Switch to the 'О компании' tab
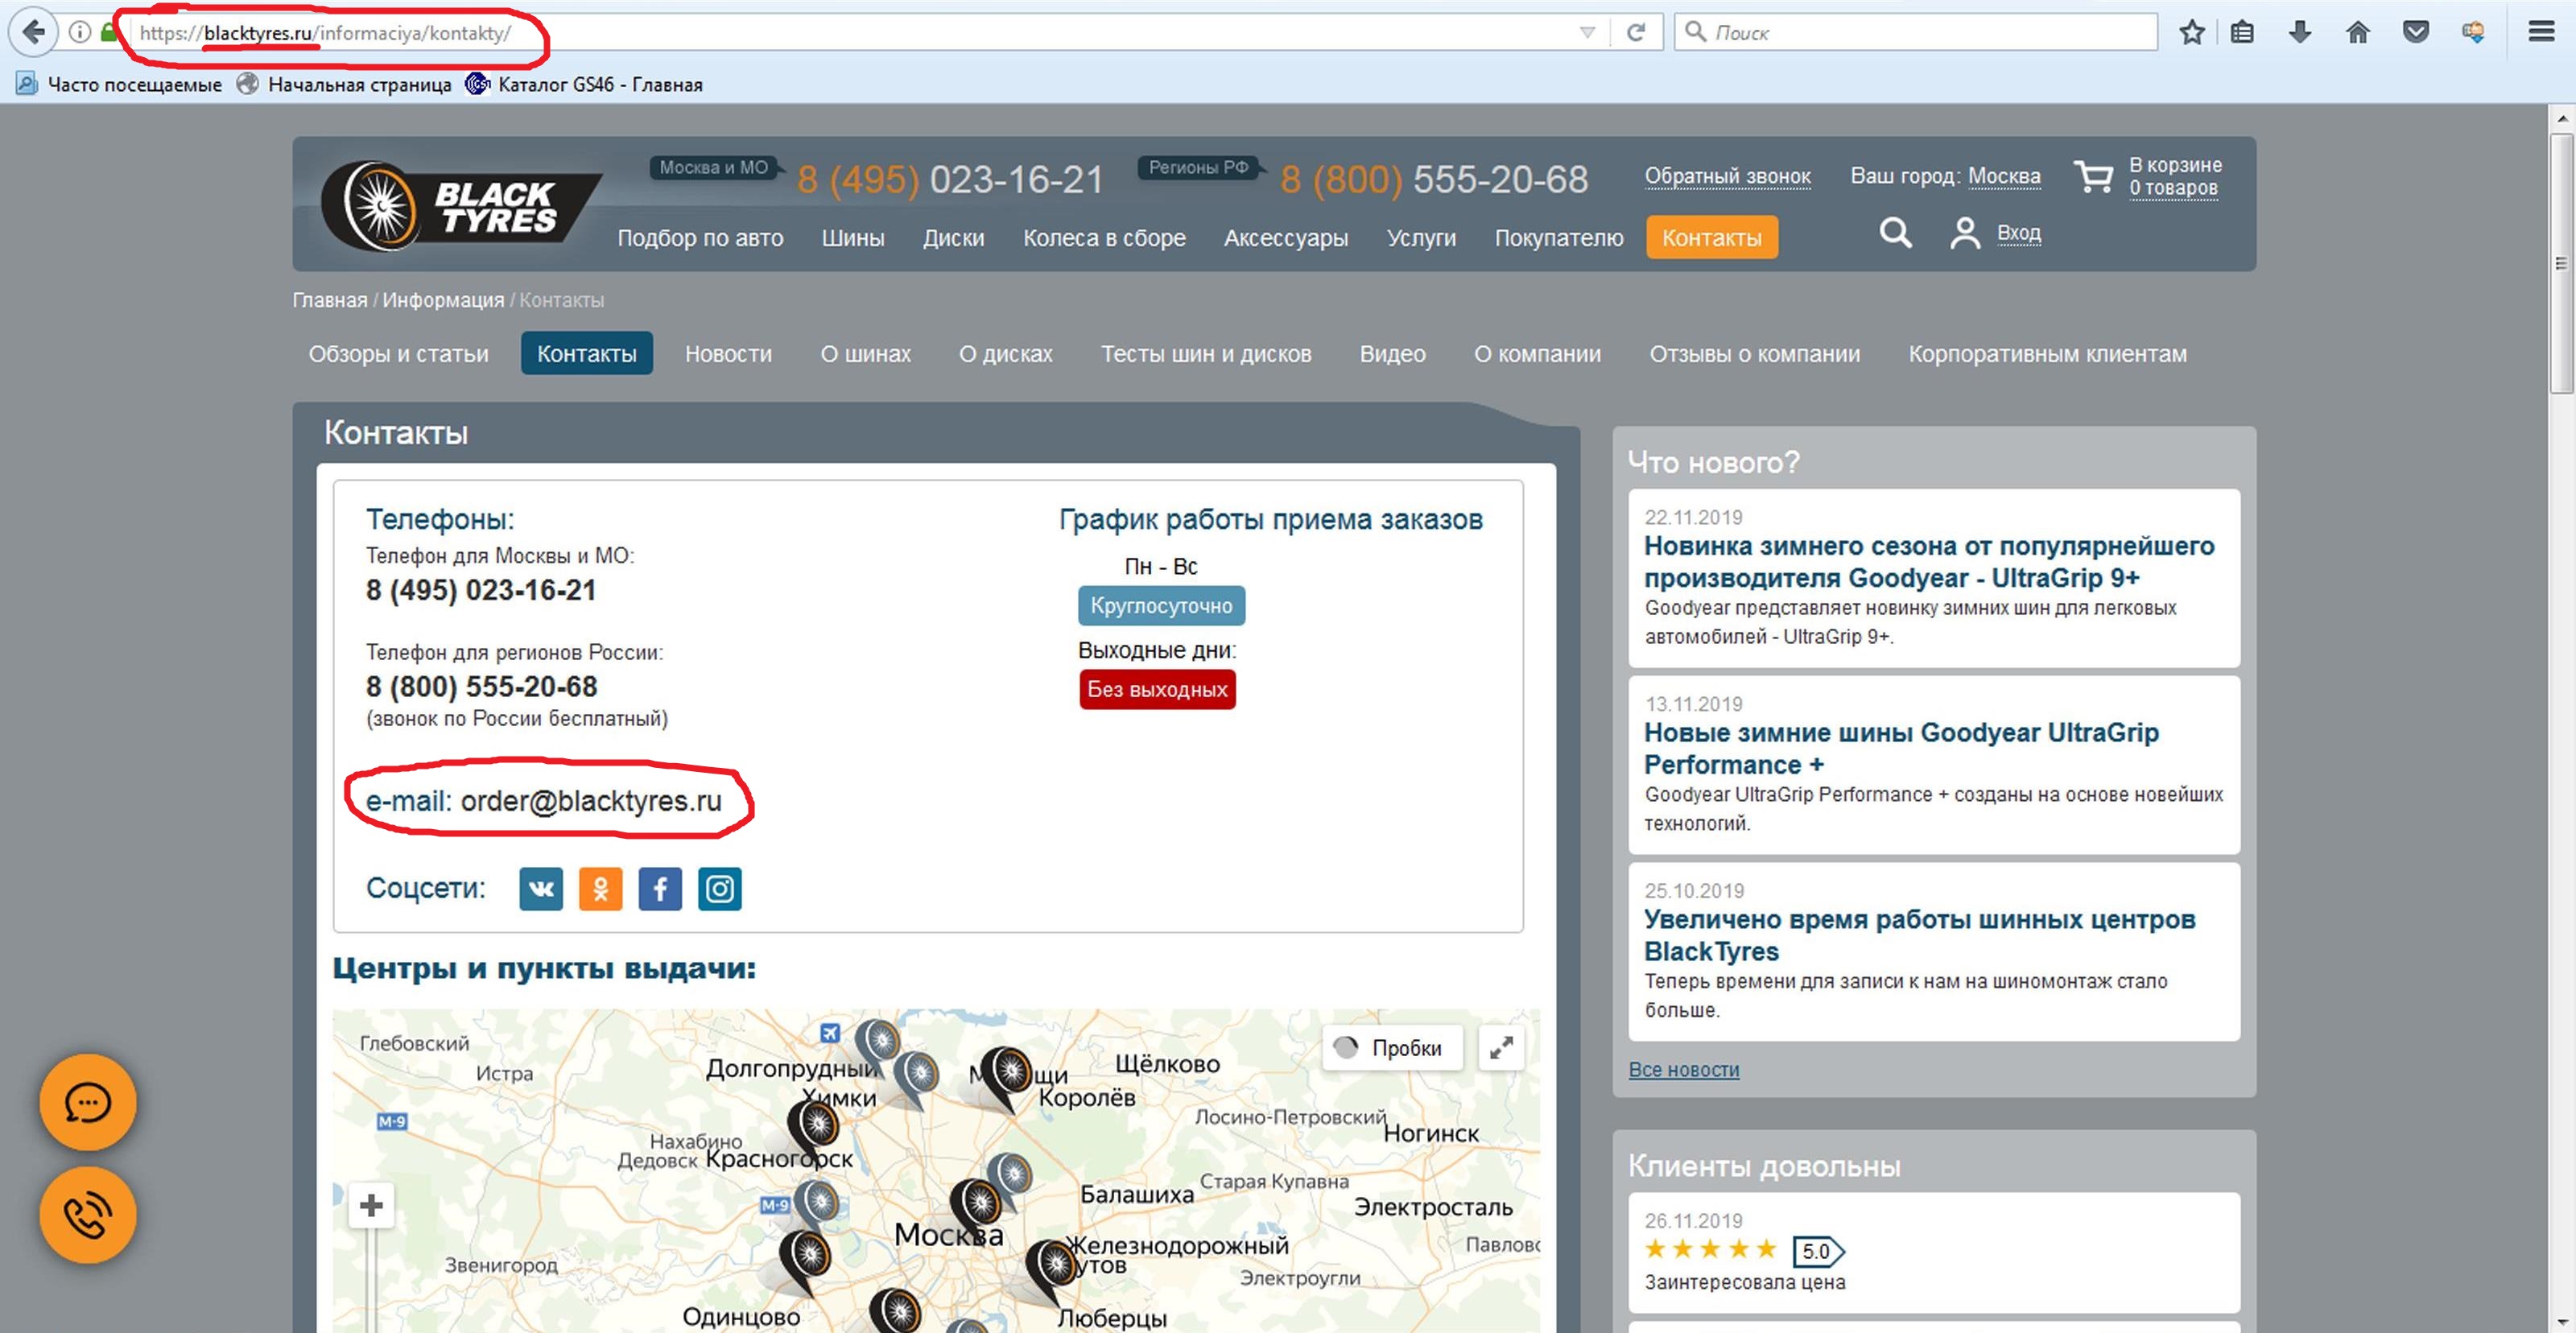The height and width of the screenshot is (1333, 2576). coord(1537,354)
